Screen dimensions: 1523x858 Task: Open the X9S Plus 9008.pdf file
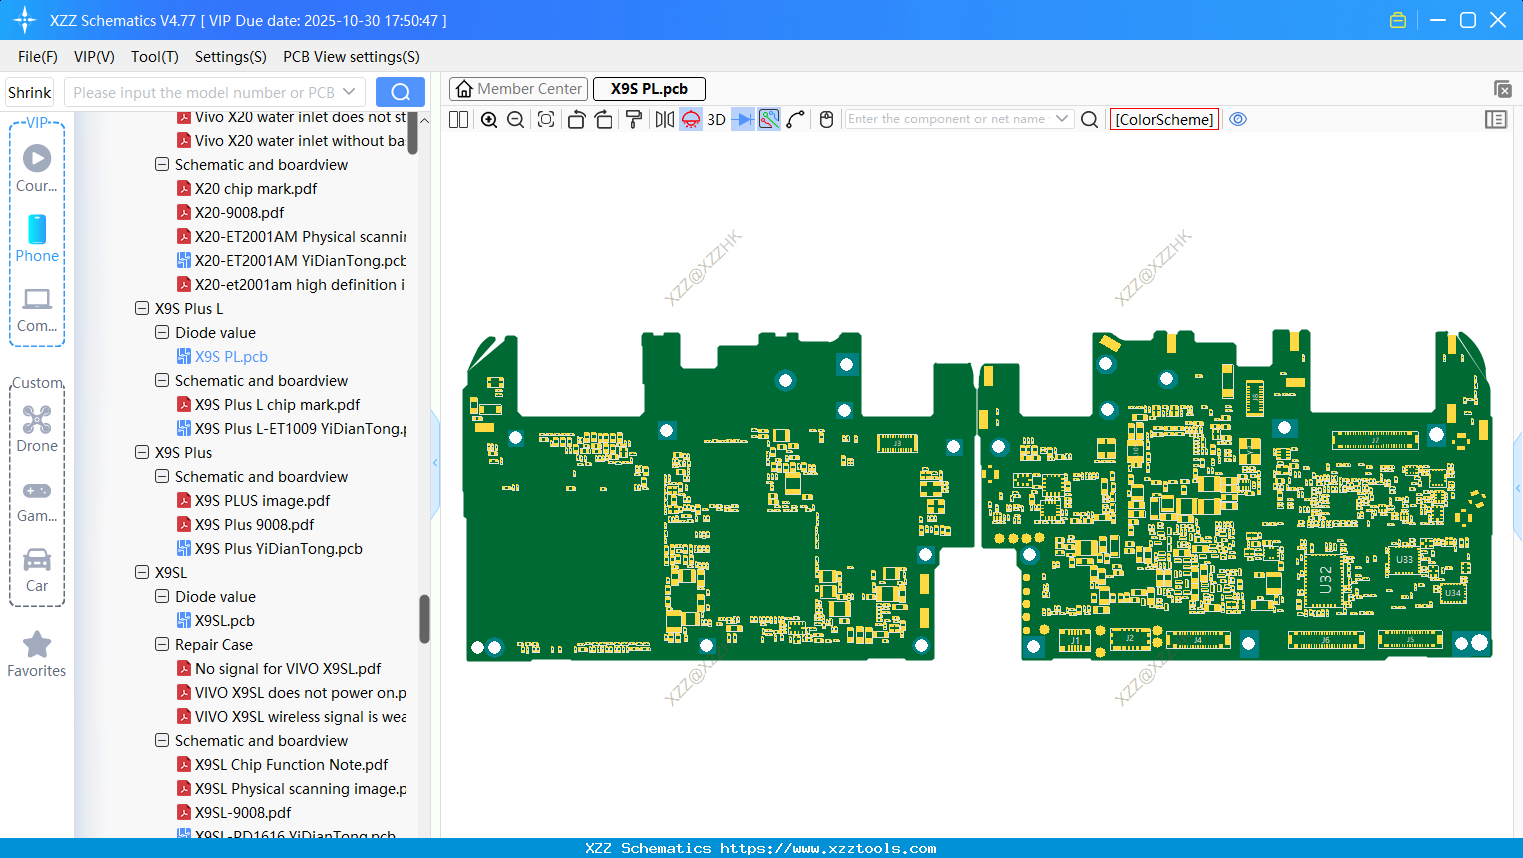tap(254, 525)
